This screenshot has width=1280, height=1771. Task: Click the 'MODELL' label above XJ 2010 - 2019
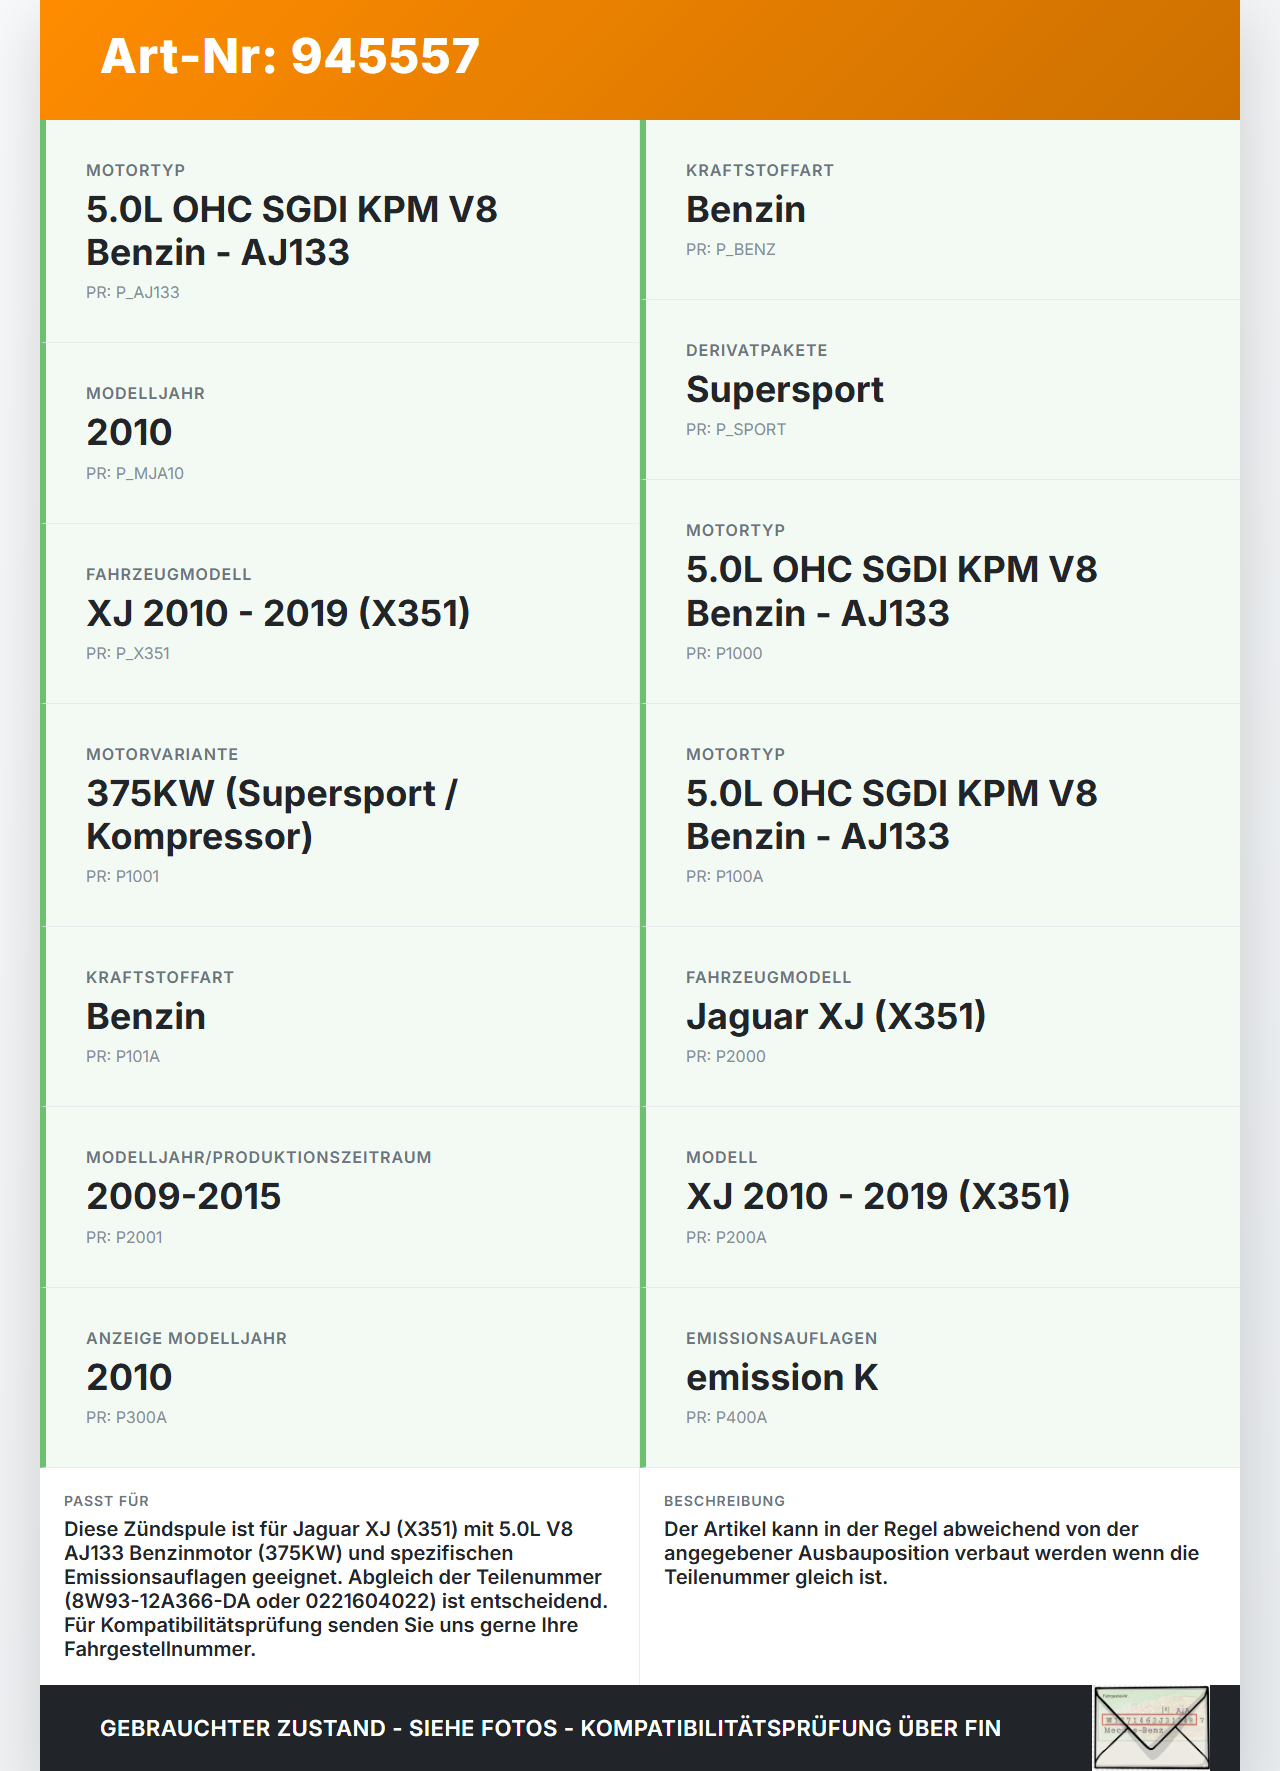pyautogui.click(x=722, y=1158)
